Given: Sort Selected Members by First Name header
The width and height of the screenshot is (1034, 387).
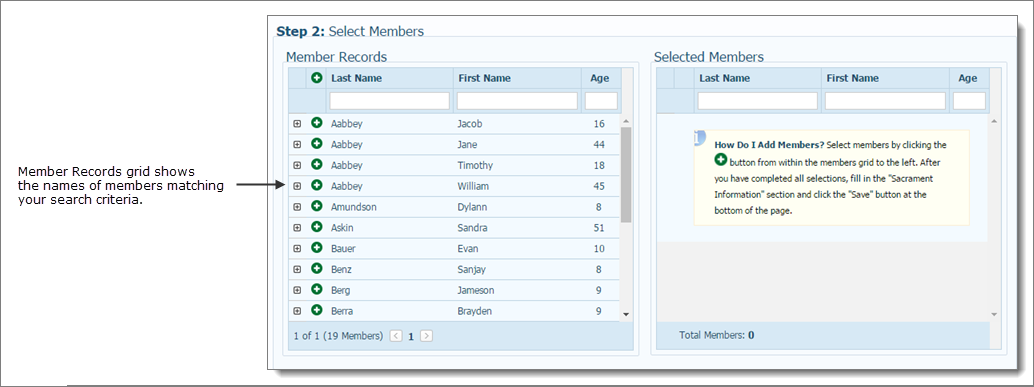Looking at the screenshot, I should click(853, 78).
